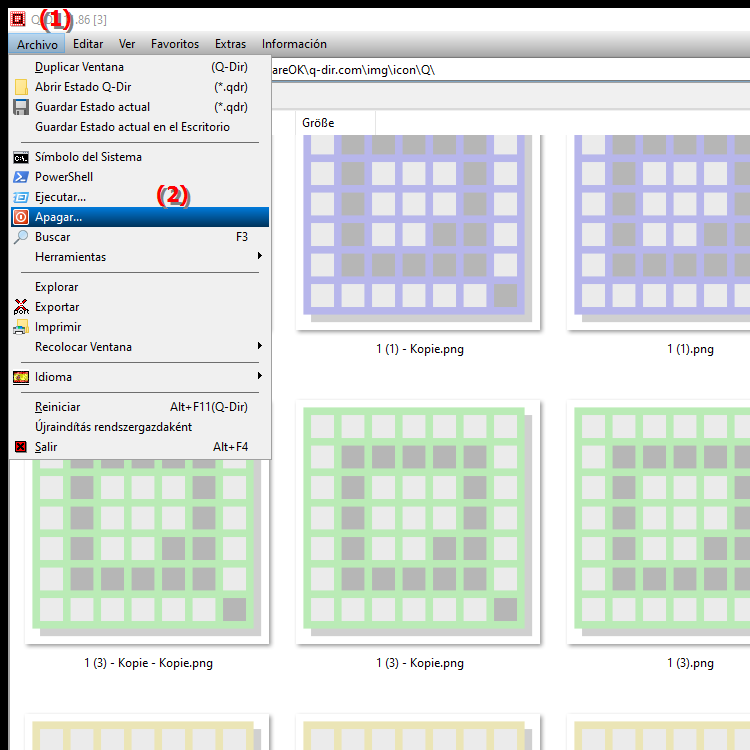Open the Editar menu
The height and width of the screenshot is (750, 750).
88,44
